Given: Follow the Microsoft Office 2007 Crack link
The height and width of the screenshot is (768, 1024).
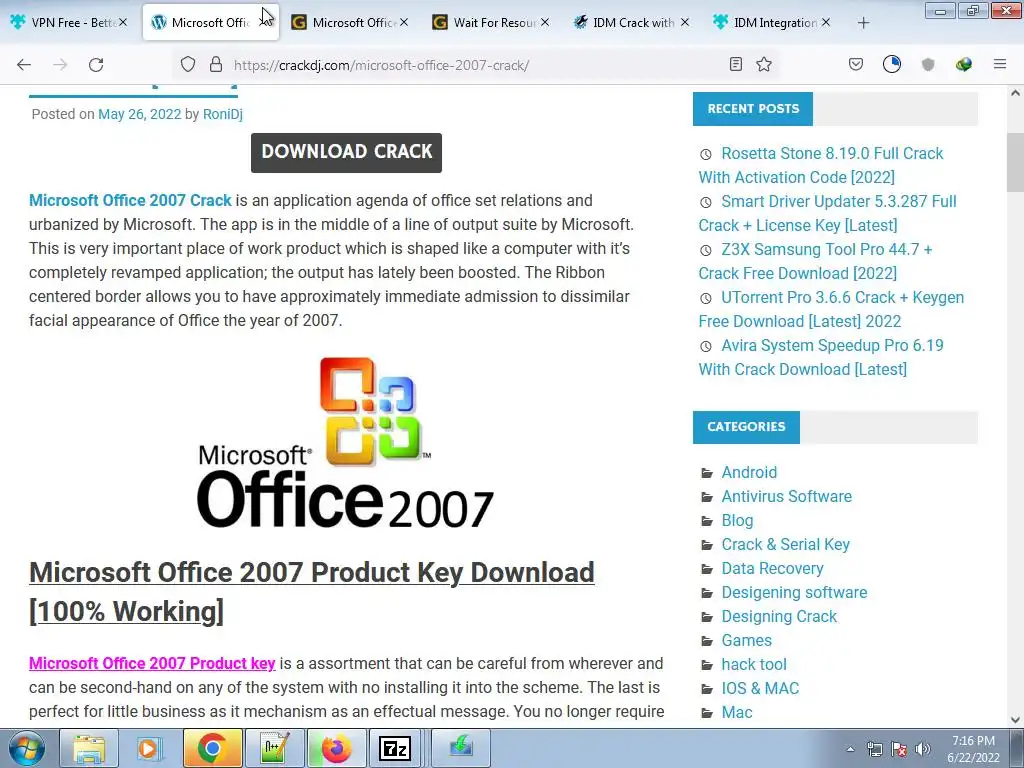Looking at the screenshot, I should point(130,200).
